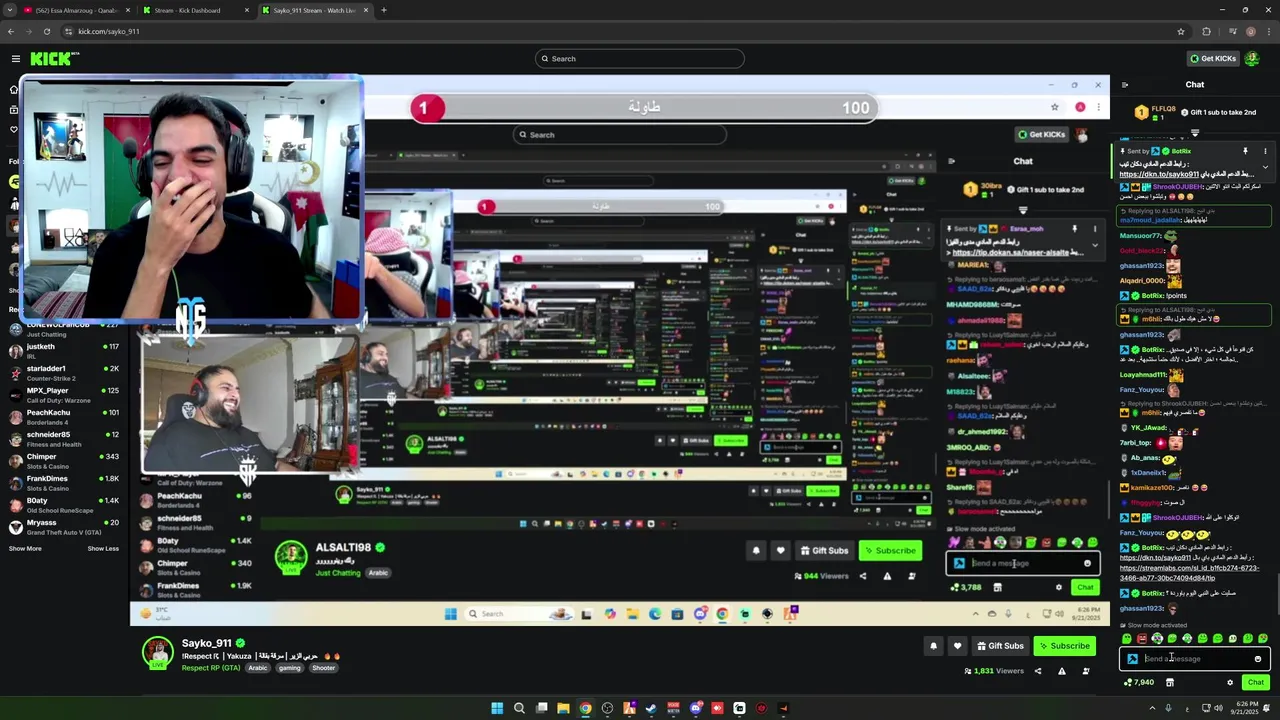The image size is (1280, 720).
Task: Reload the page
Action: tap(46, 31)
